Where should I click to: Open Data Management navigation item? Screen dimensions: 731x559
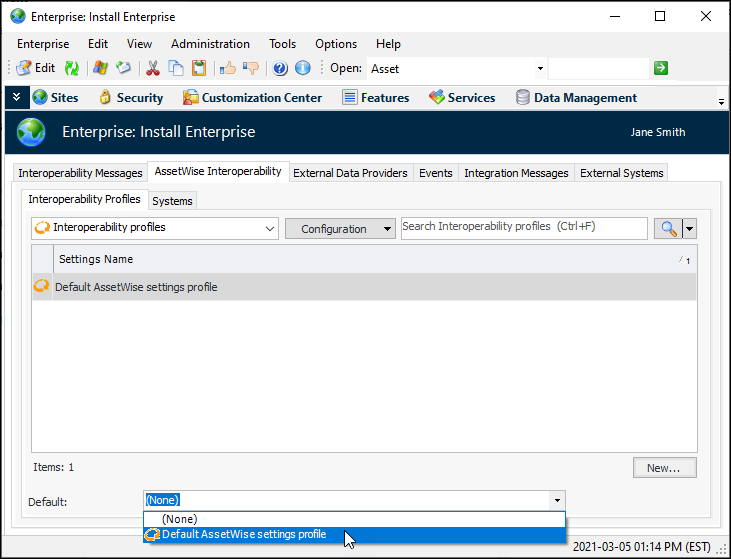coord(576,97)
